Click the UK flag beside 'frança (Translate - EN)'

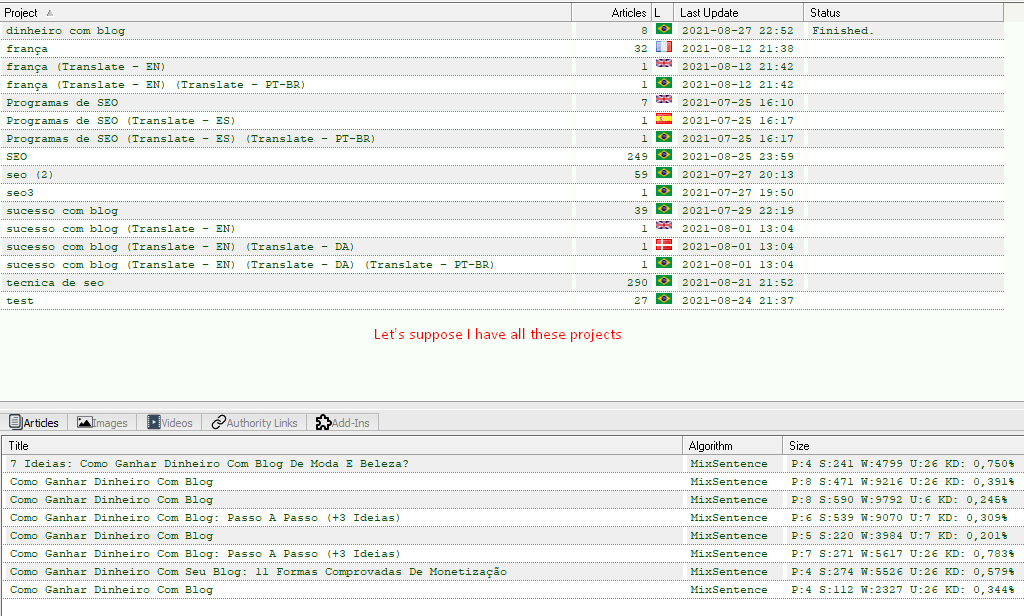[x=664, y=65]
